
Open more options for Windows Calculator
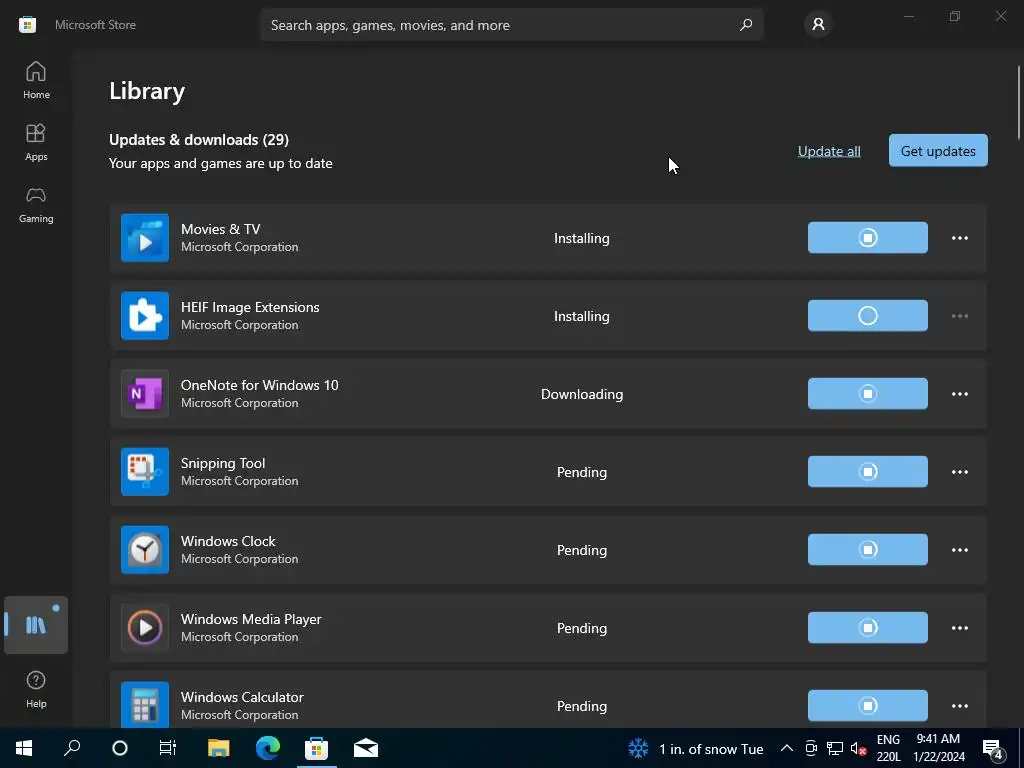pyautogui.click(x=959, y=706)
